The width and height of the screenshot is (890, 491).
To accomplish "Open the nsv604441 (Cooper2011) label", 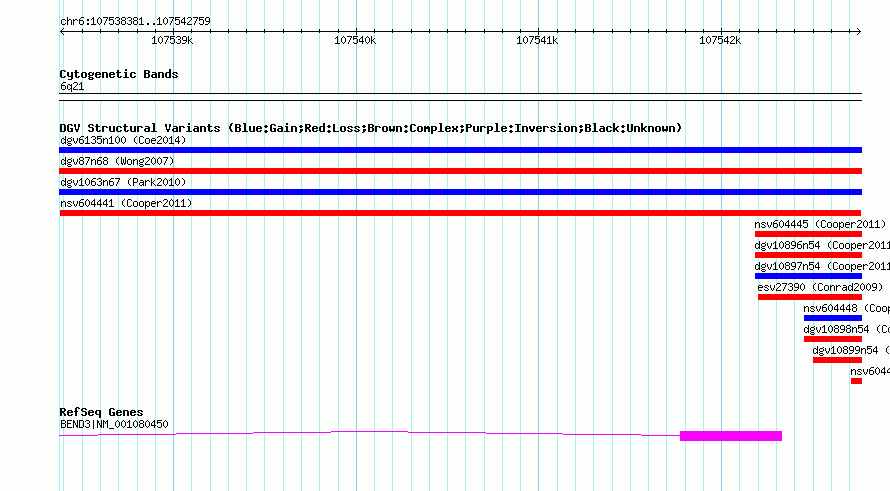I will point(126,203).
